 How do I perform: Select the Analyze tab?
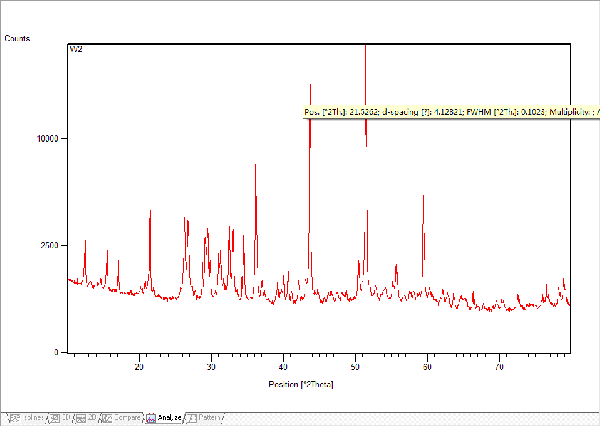(165, 418)
